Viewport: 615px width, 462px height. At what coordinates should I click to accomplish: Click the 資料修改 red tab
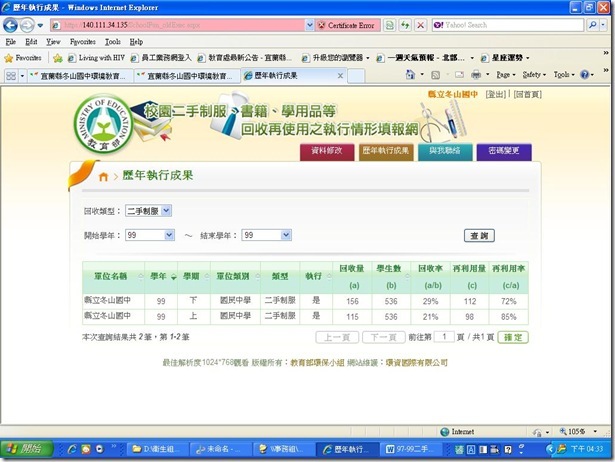coord(327,151)
